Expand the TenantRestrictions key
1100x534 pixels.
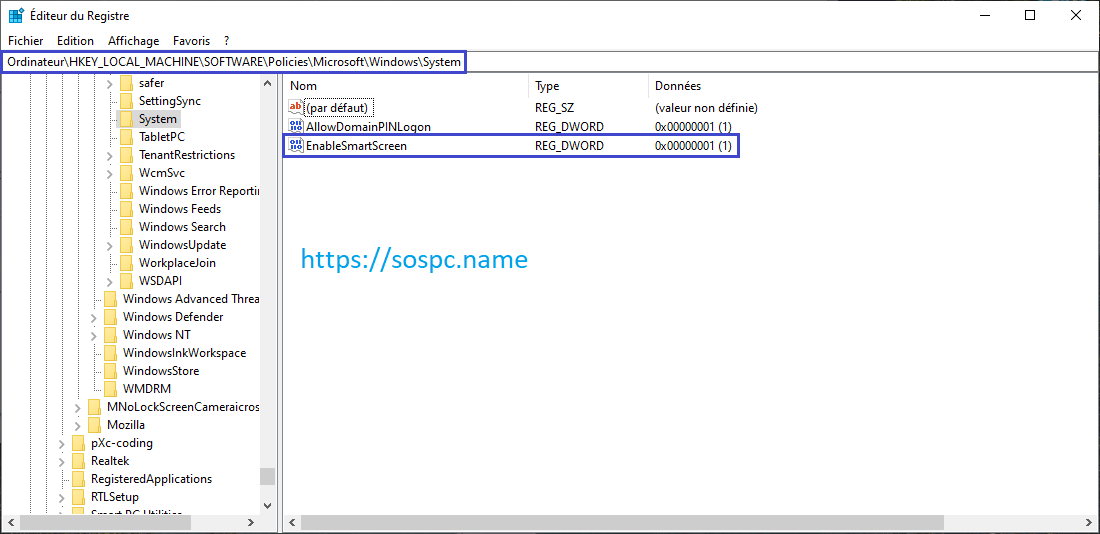tap(109, 155)
